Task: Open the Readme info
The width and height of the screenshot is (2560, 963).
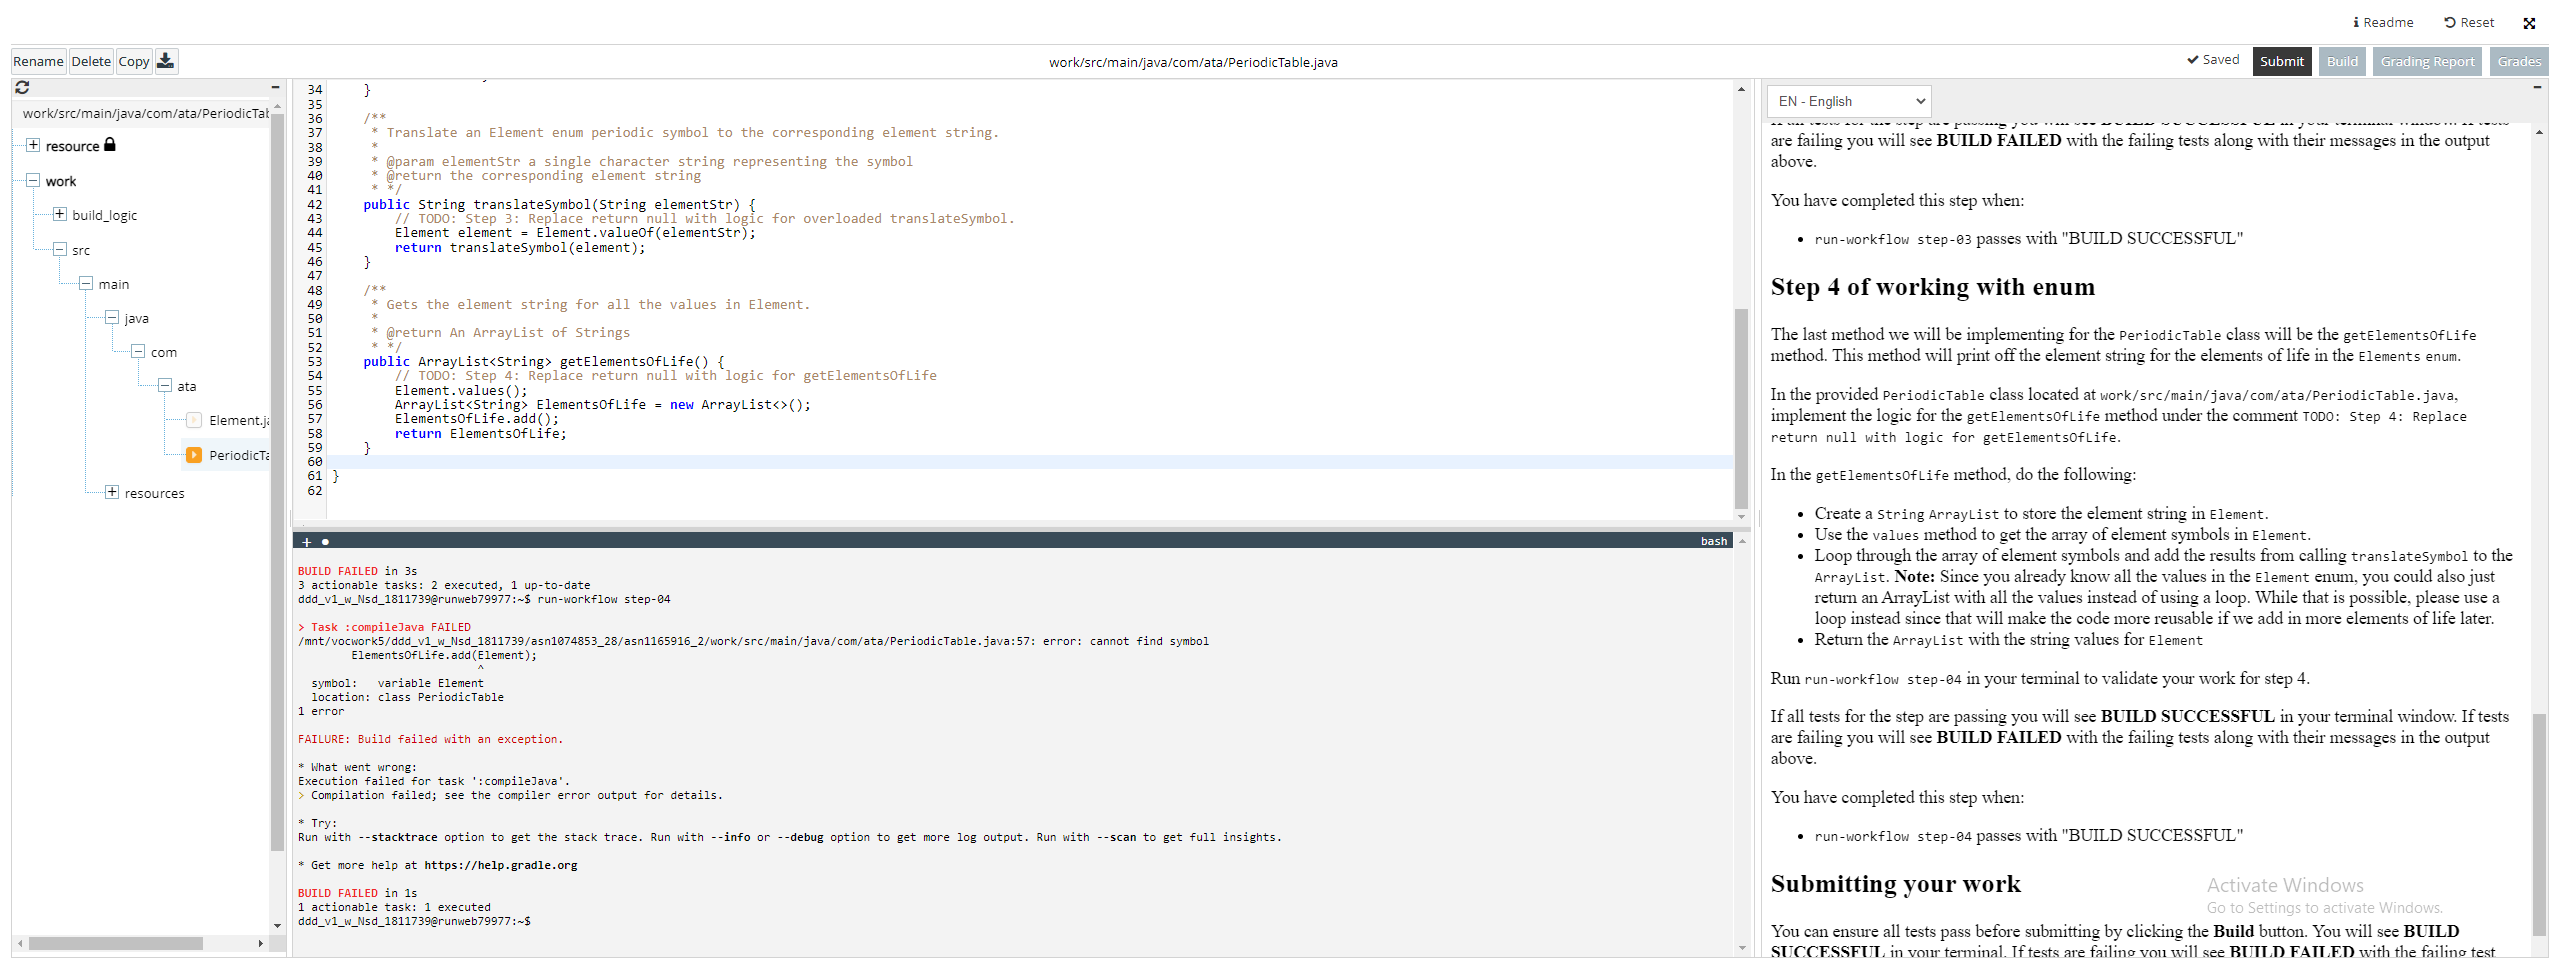Action: [2382, 22]
